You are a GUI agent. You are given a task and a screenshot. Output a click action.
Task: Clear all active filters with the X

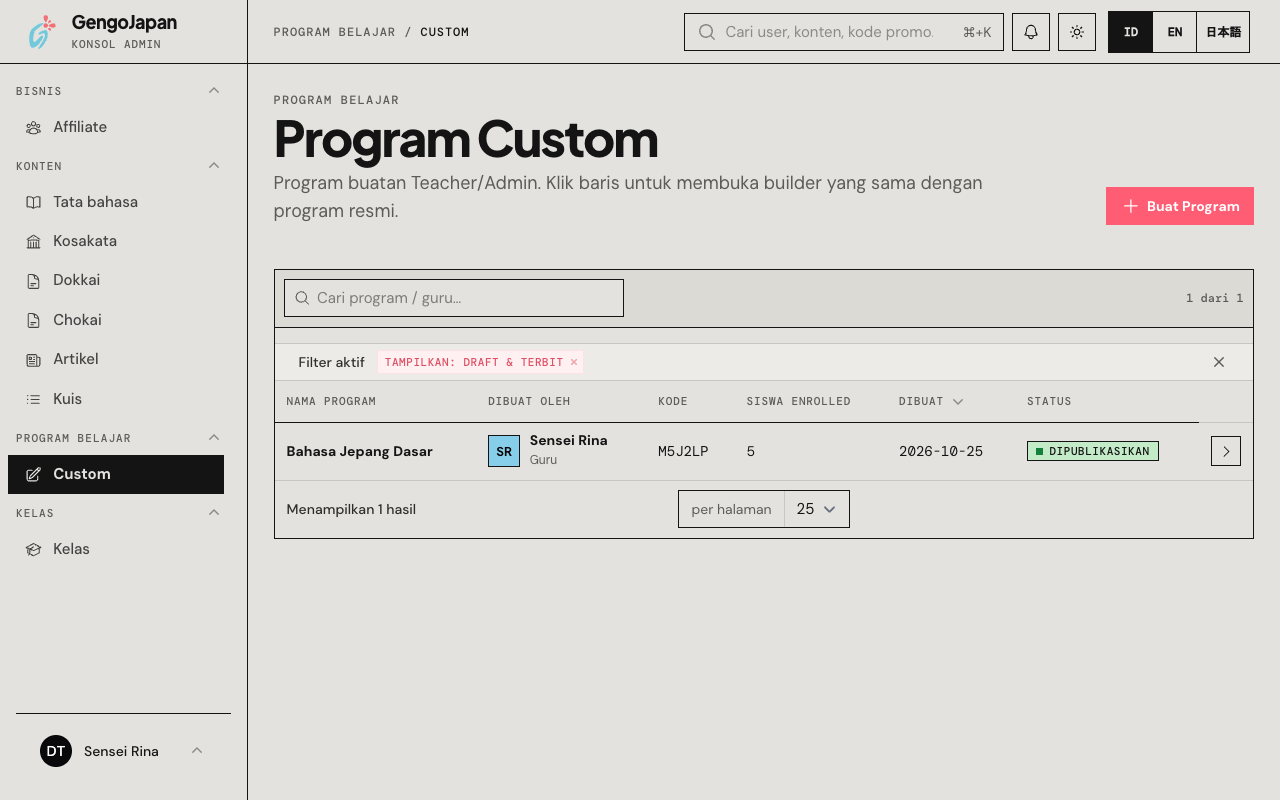[x=1219, y=362]
